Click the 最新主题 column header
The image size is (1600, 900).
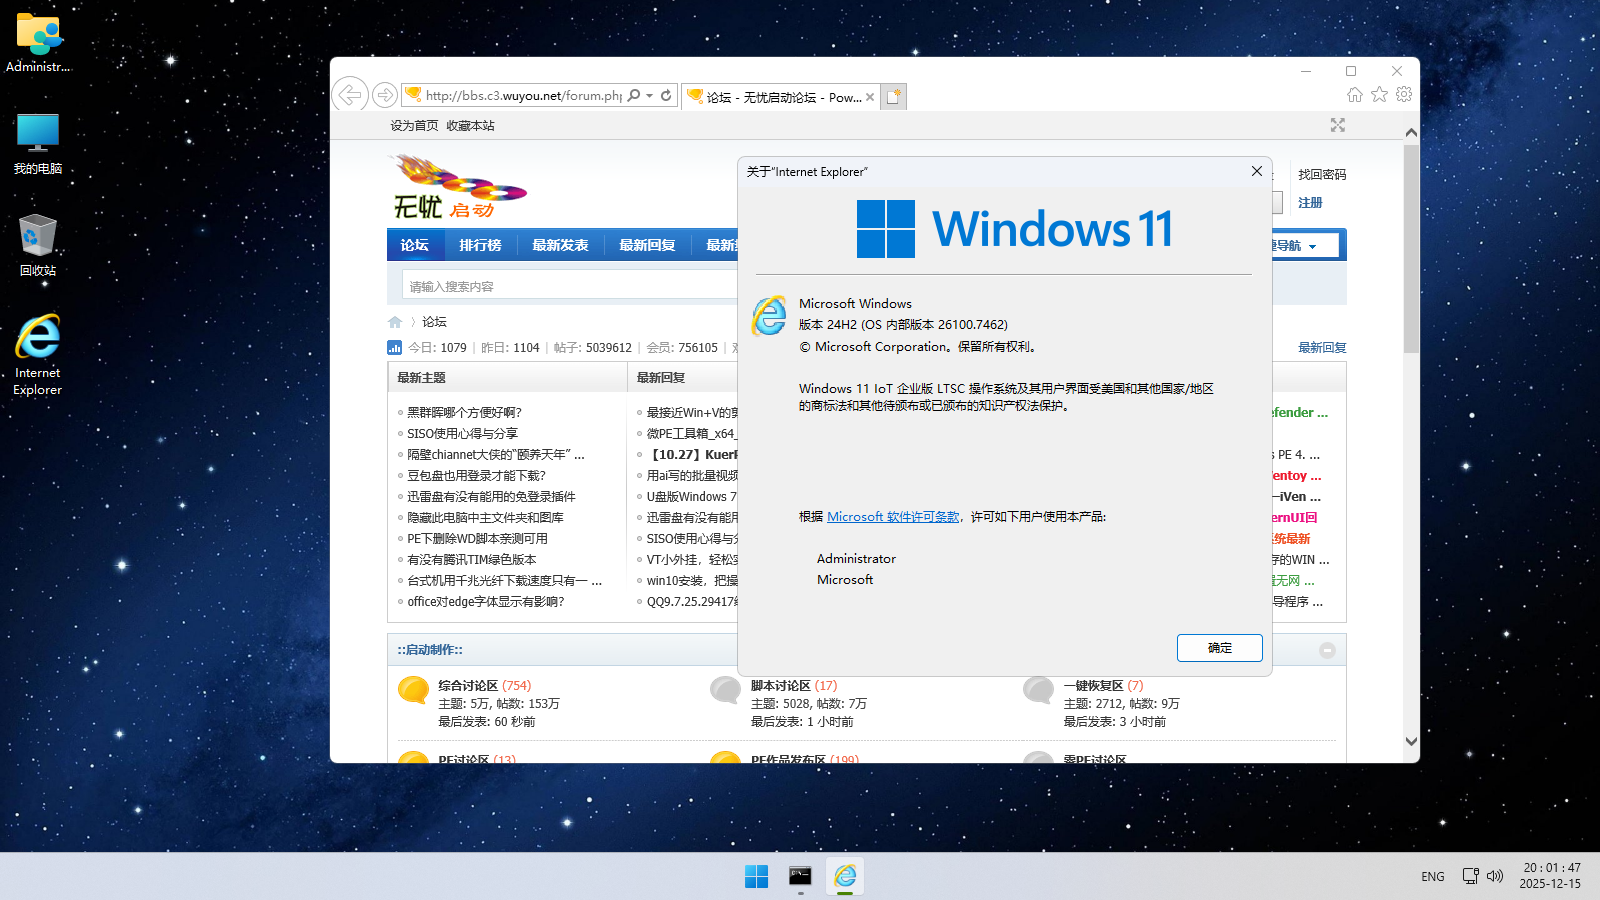421,378
